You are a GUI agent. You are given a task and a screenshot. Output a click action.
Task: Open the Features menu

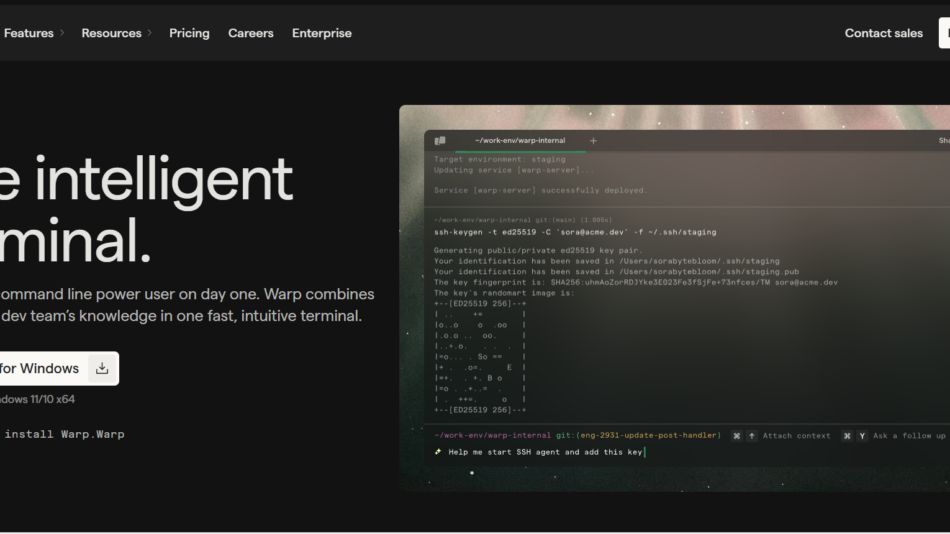click(x=28, y=33)
